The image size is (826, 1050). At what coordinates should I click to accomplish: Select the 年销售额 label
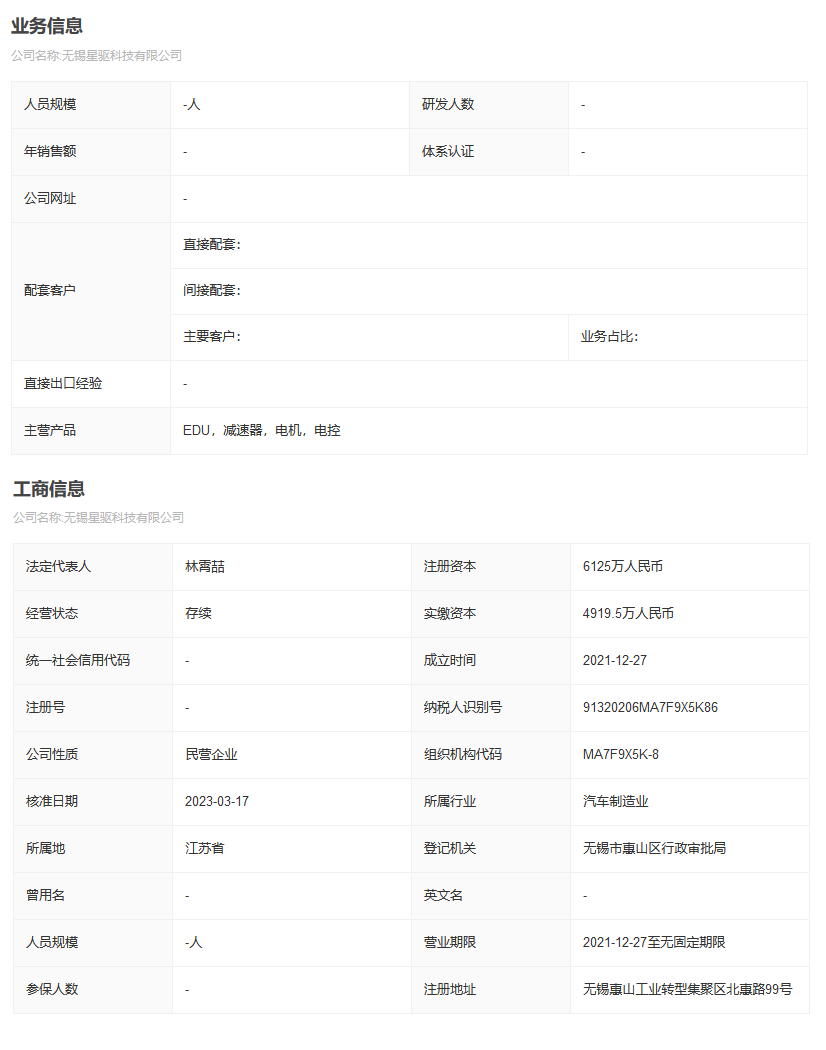[x=50, y=151]
